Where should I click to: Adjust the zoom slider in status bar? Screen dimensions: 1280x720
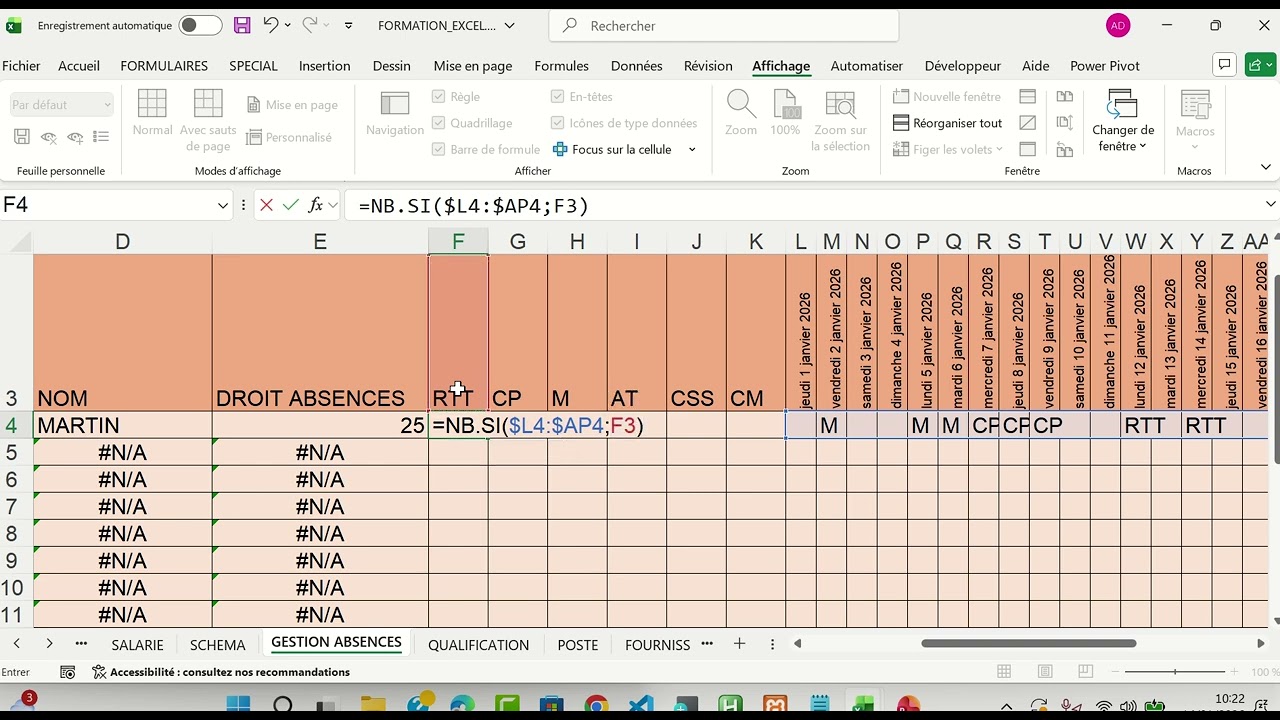1176,672
